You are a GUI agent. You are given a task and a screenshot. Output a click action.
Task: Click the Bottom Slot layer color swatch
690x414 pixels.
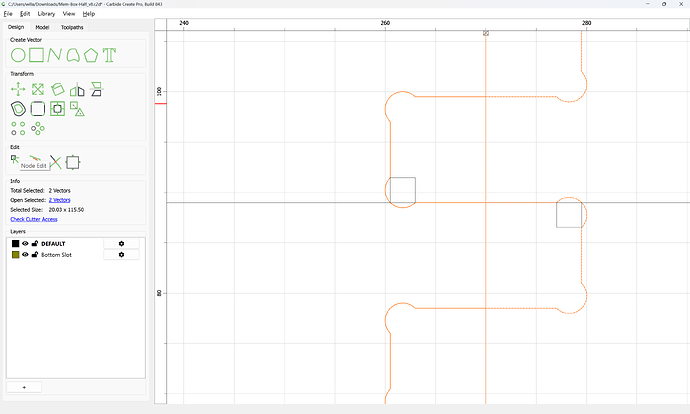click(x=15, y=255)
